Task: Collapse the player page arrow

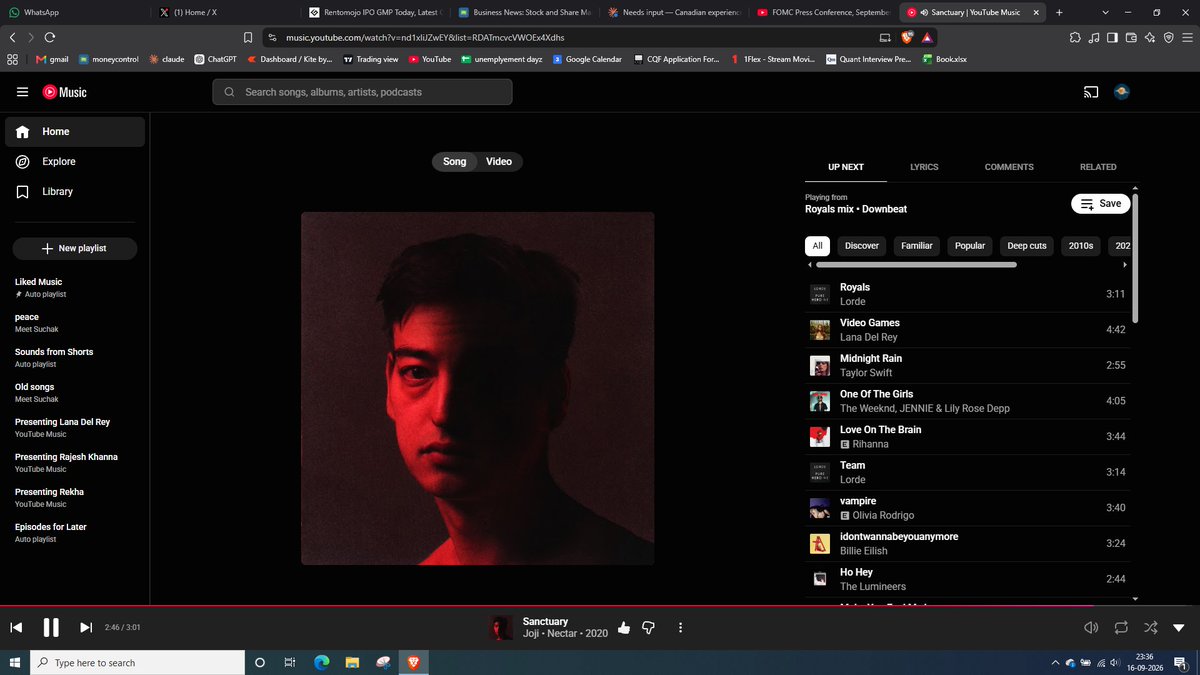Action: pos(1179,628)
